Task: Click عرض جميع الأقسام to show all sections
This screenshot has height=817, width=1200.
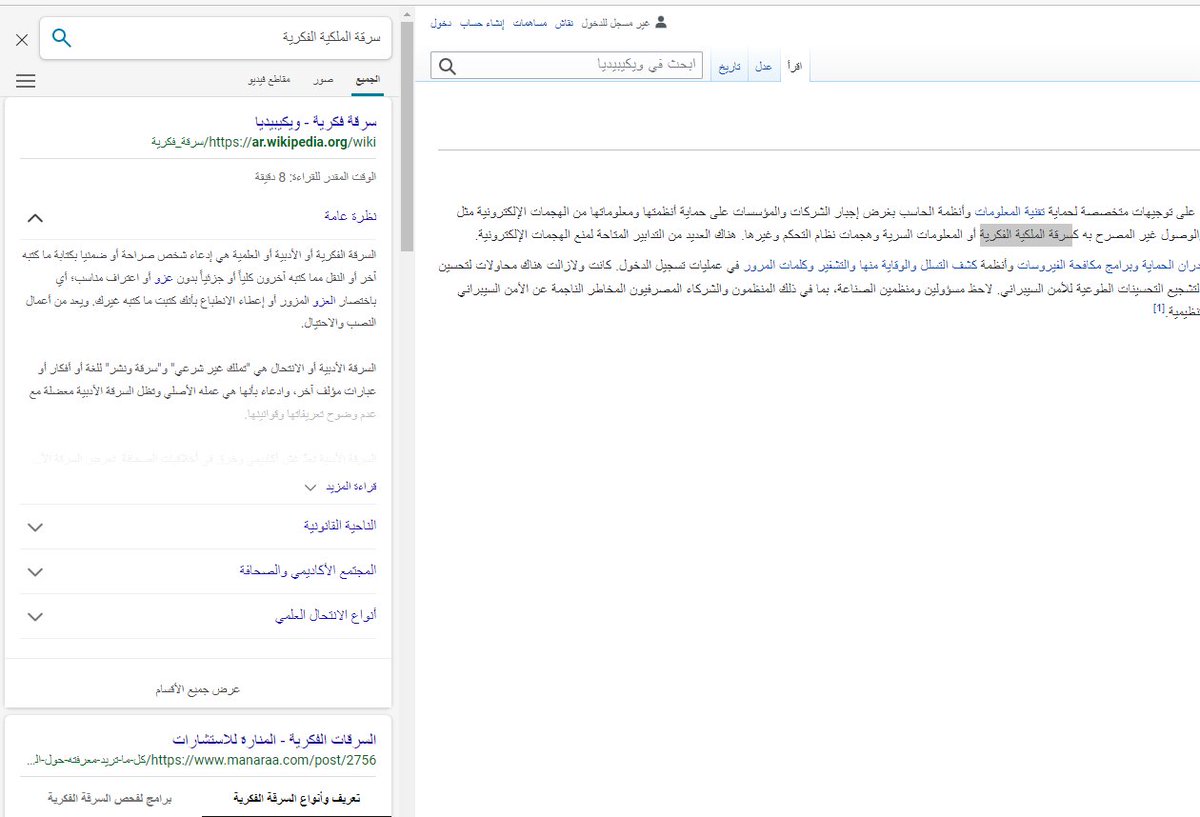Action: click(198, 690)
